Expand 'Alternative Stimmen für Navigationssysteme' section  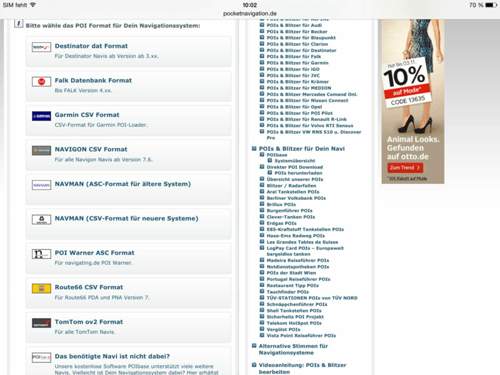coord(254,346)
